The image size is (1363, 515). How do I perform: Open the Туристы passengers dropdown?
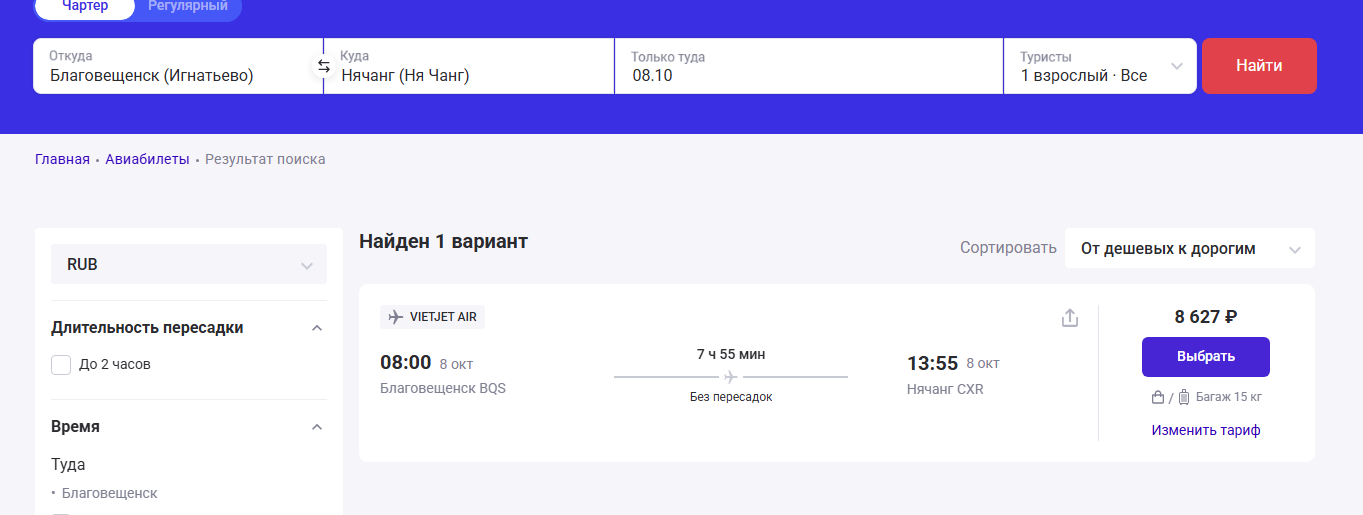[x=1099, y=66]
